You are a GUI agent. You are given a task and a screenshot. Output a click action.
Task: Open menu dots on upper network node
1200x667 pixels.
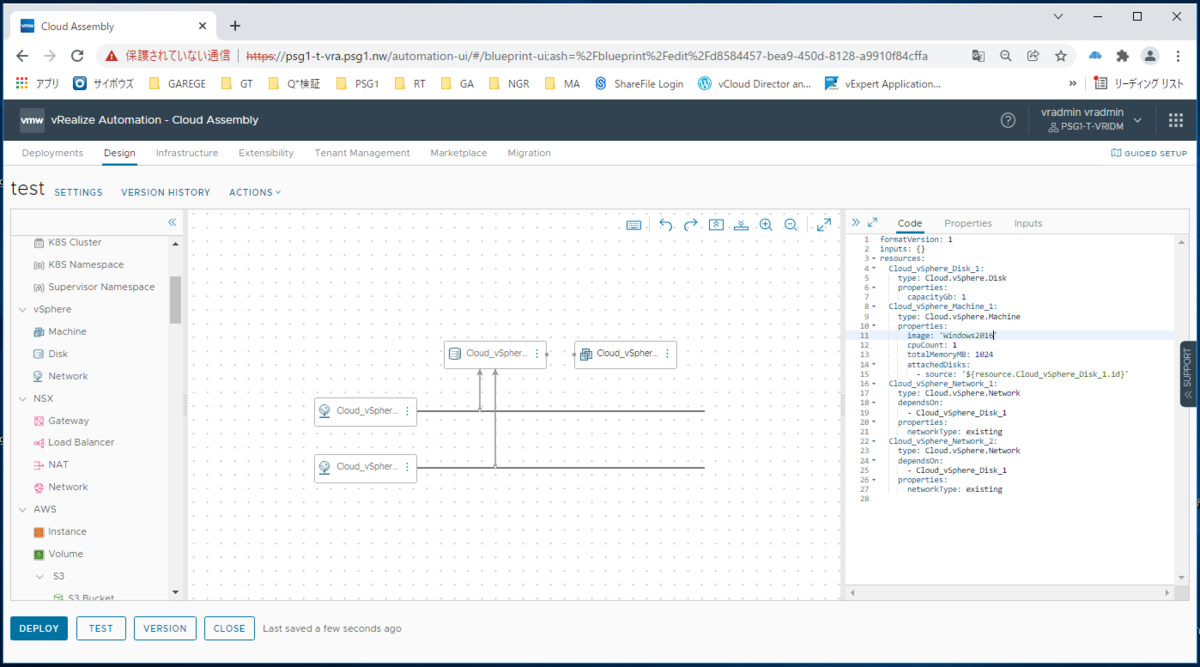(407, 411)
